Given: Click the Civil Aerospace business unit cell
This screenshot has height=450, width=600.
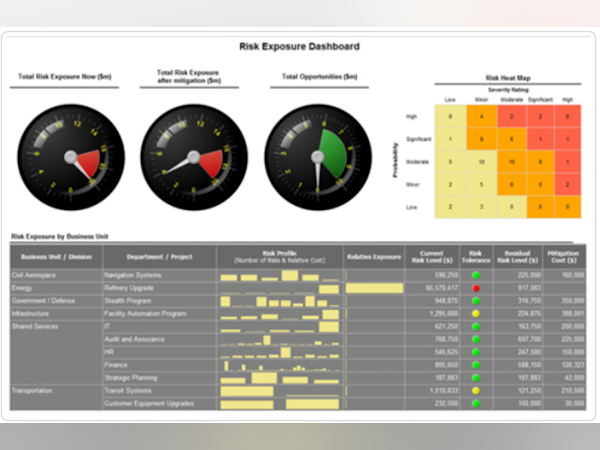Looking at the screenshot, I should pos(56,275).
